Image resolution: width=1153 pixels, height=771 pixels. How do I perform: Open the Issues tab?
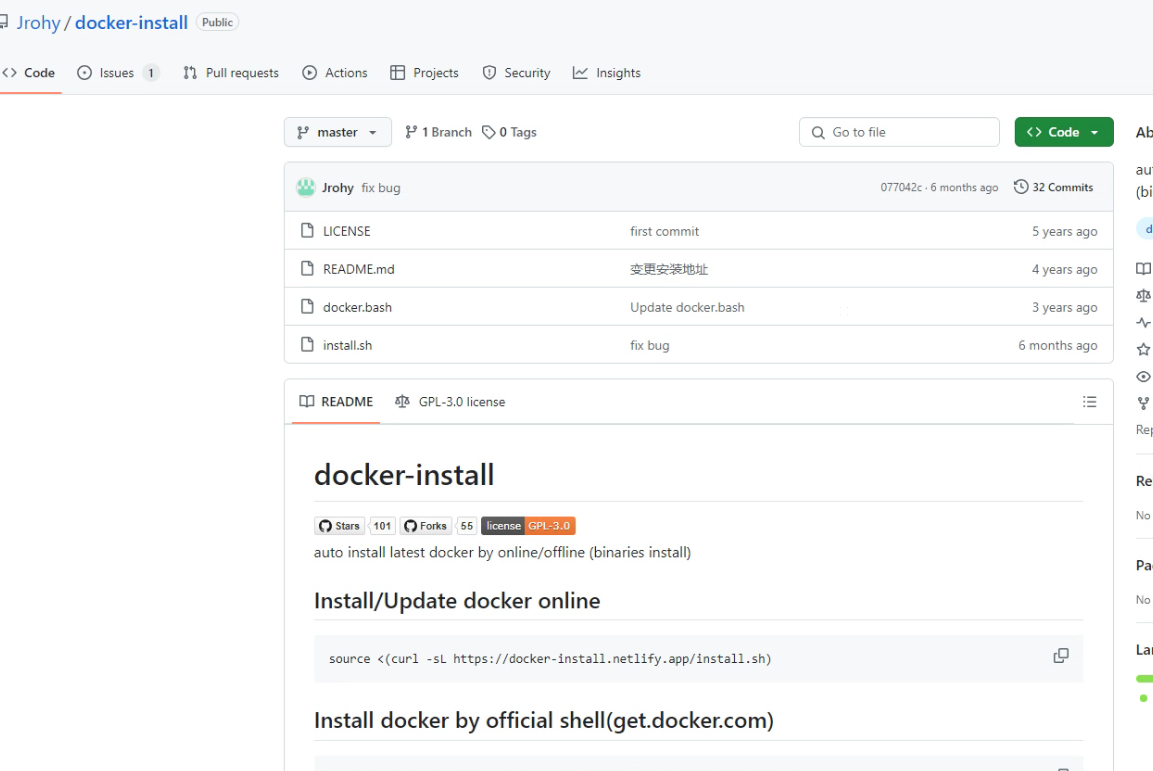118,73
